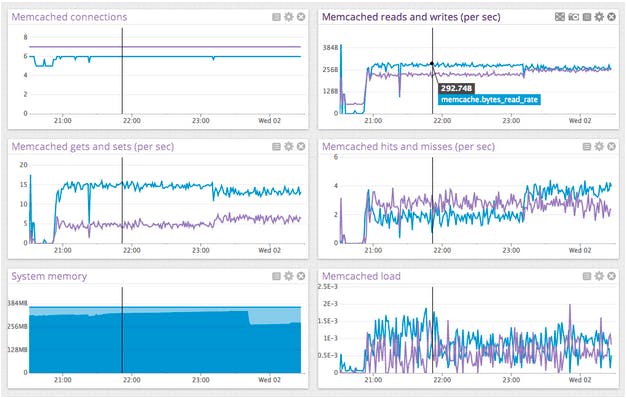Click legend icon on Memcached load widget

(x=587, y=276)
